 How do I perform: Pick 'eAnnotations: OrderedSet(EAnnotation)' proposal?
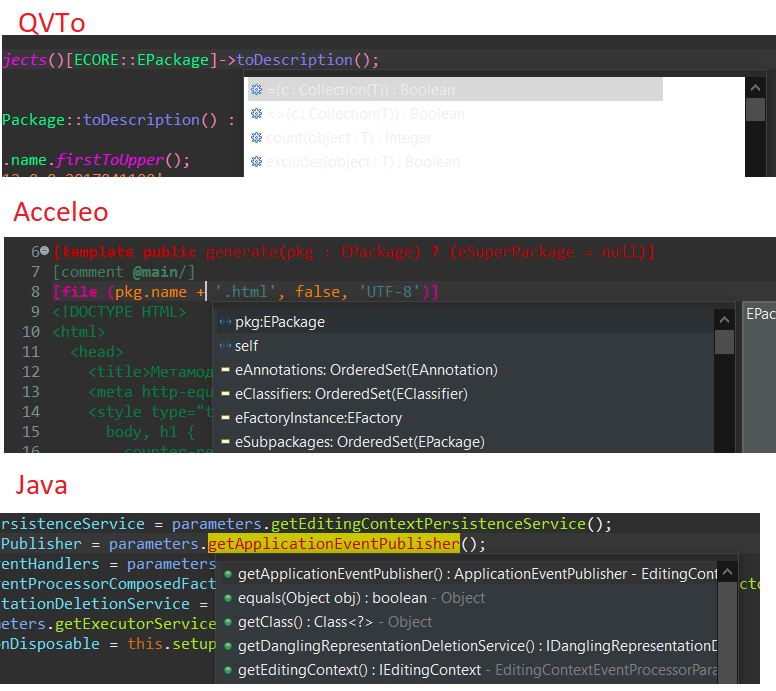coord(465,370)
